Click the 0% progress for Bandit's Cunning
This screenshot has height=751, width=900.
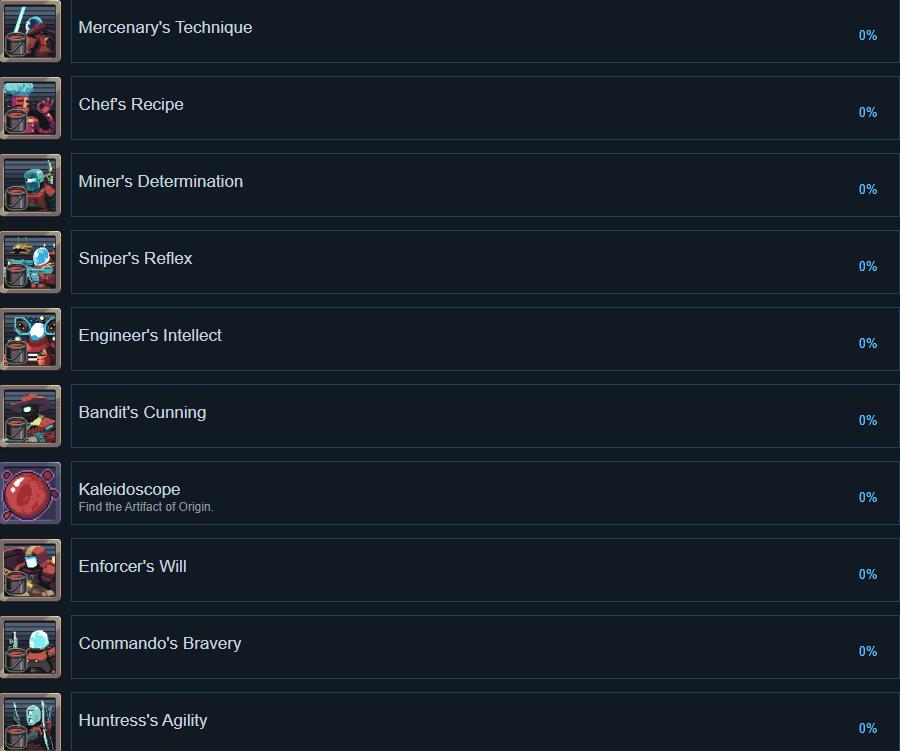click(867, 420)
